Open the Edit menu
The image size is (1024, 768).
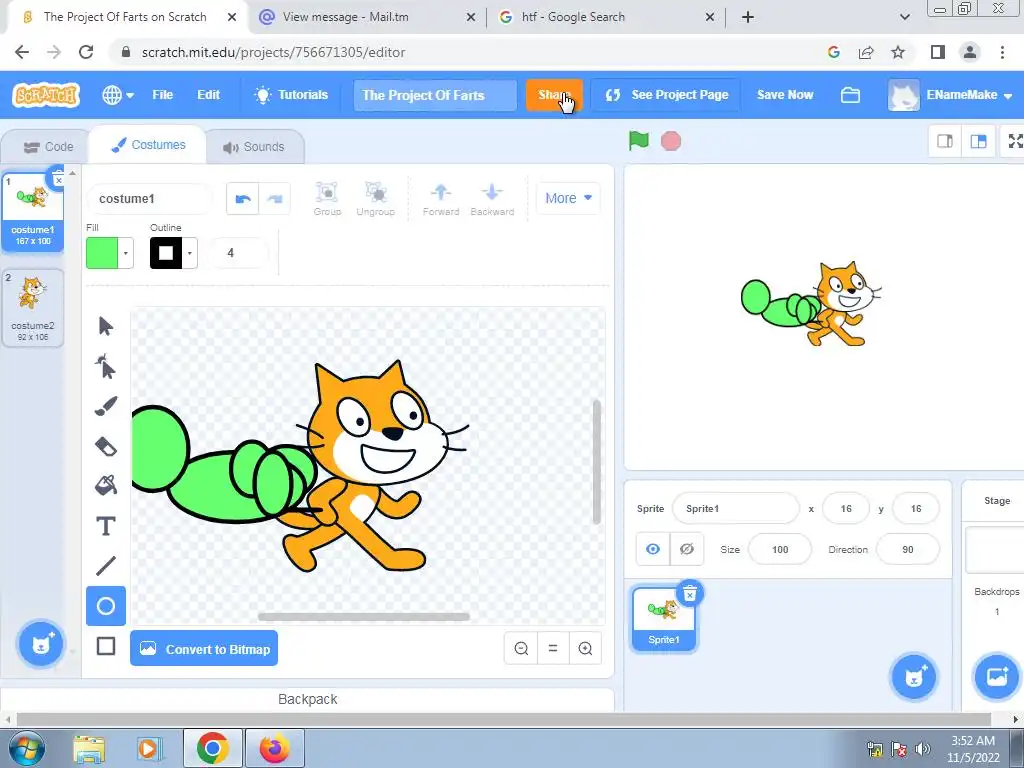point(209,95)
